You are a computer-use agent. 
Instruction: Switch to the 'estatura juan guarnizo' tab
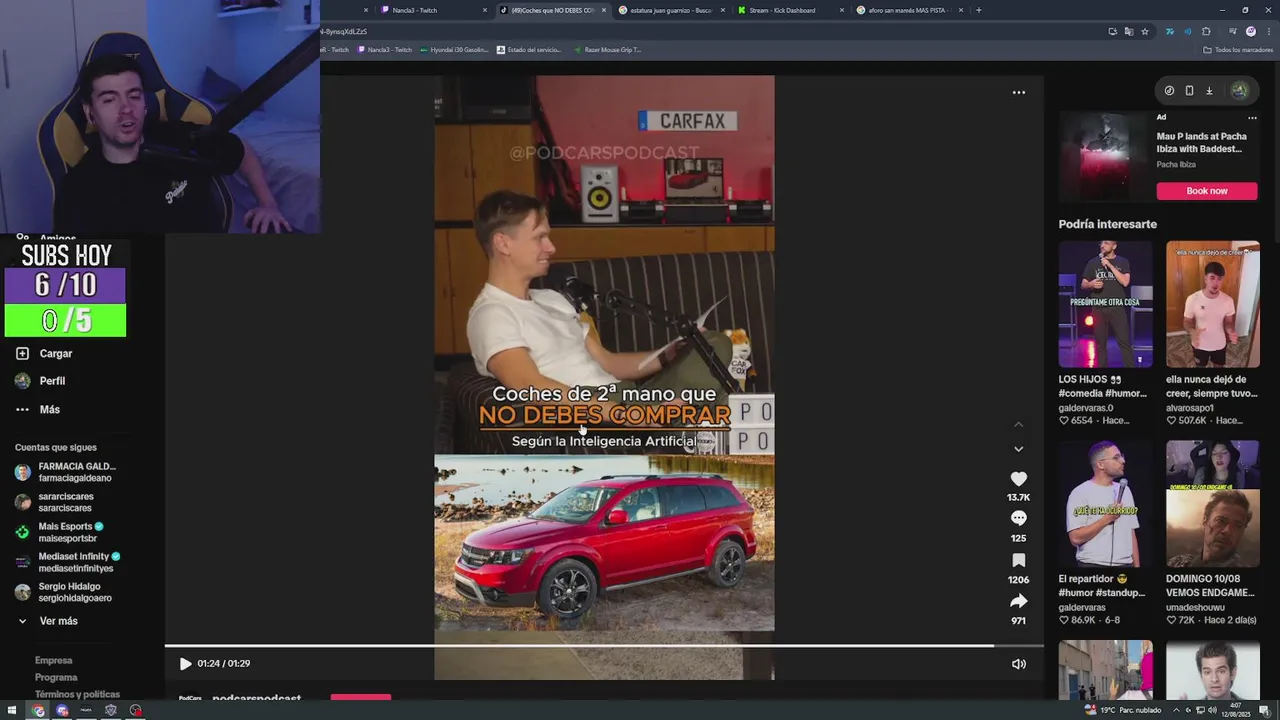pyautogui.click(x=672, y=10)
